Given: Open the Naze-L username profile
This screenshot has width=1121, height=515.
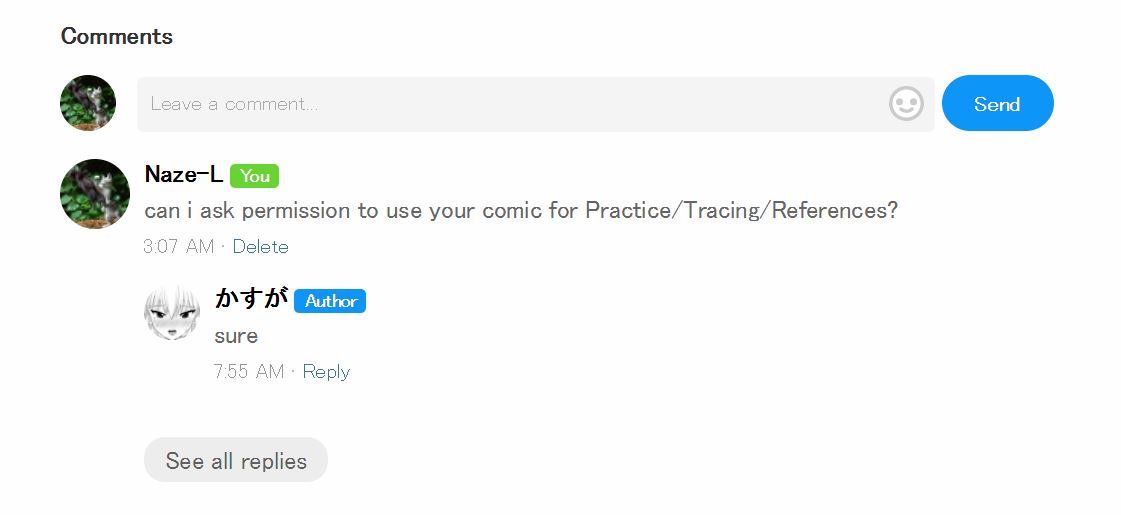Looking at the screenshot, I should tap(183, 175).
